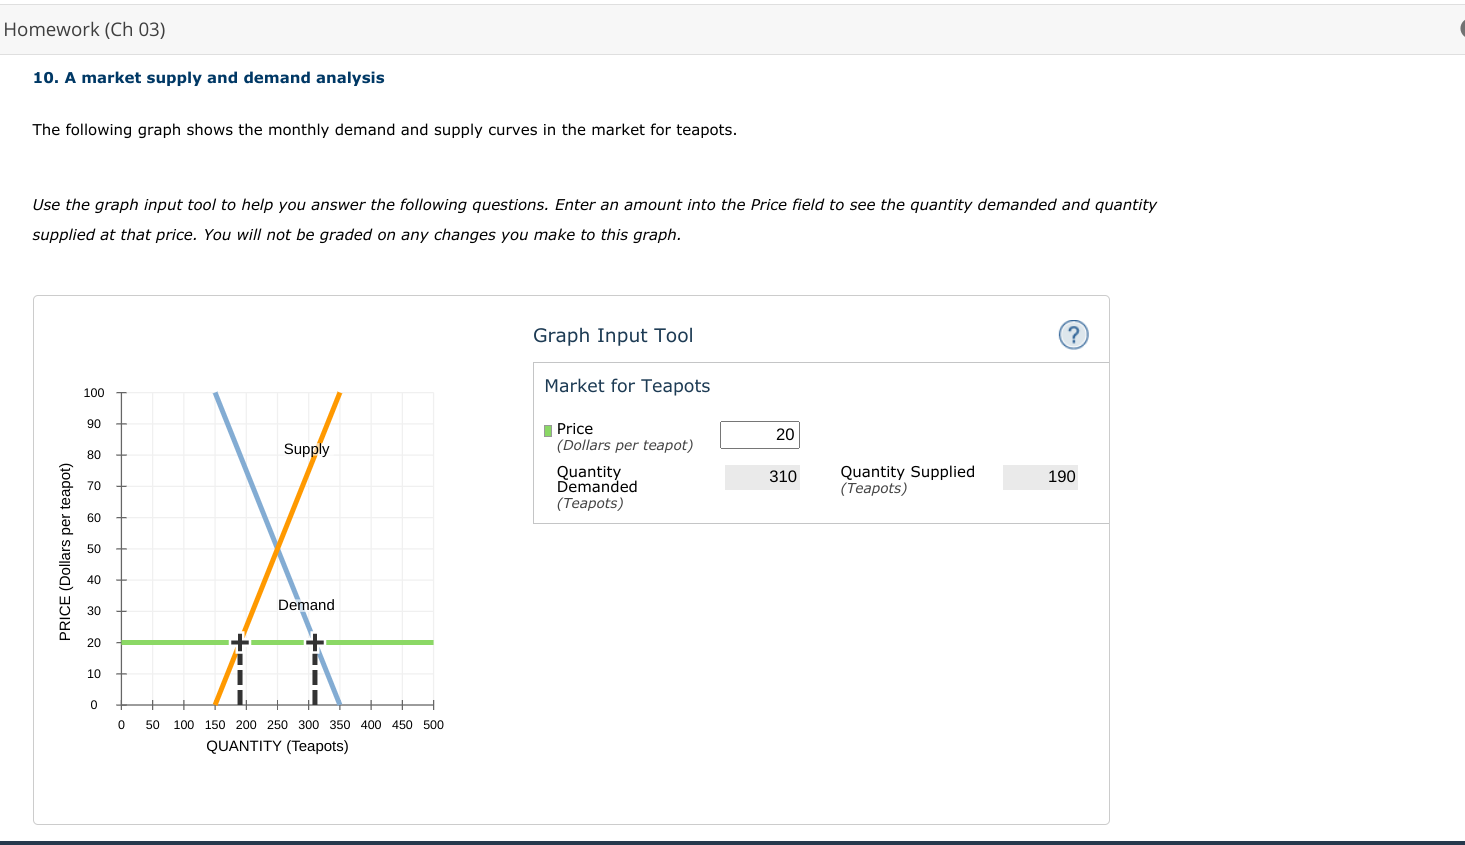Click the 'Demand' label on the graph
Screen dimensions: 1465x845
[x=306, y=605]
